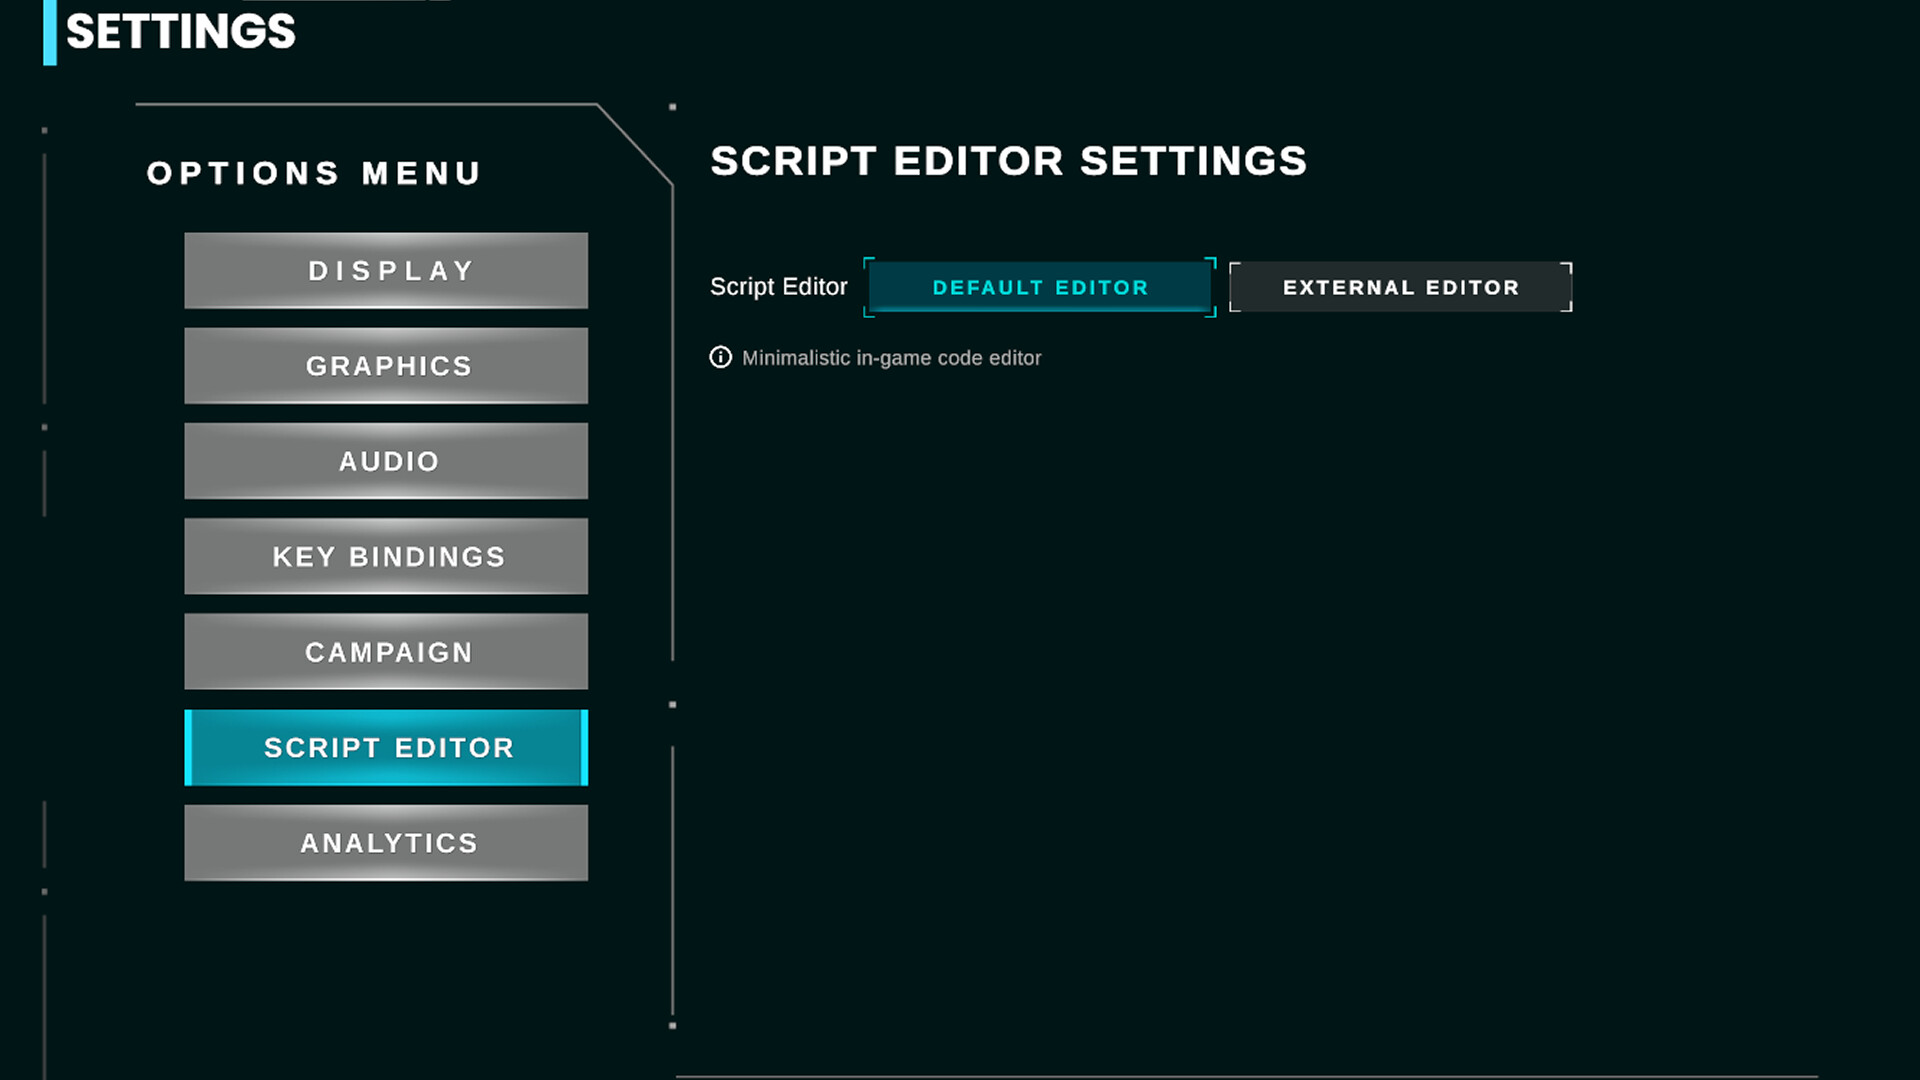Switch to the Graphics options
The width and height of the screenshot is (1920, 1080).
pyautogui.click(x=385, y=366)
